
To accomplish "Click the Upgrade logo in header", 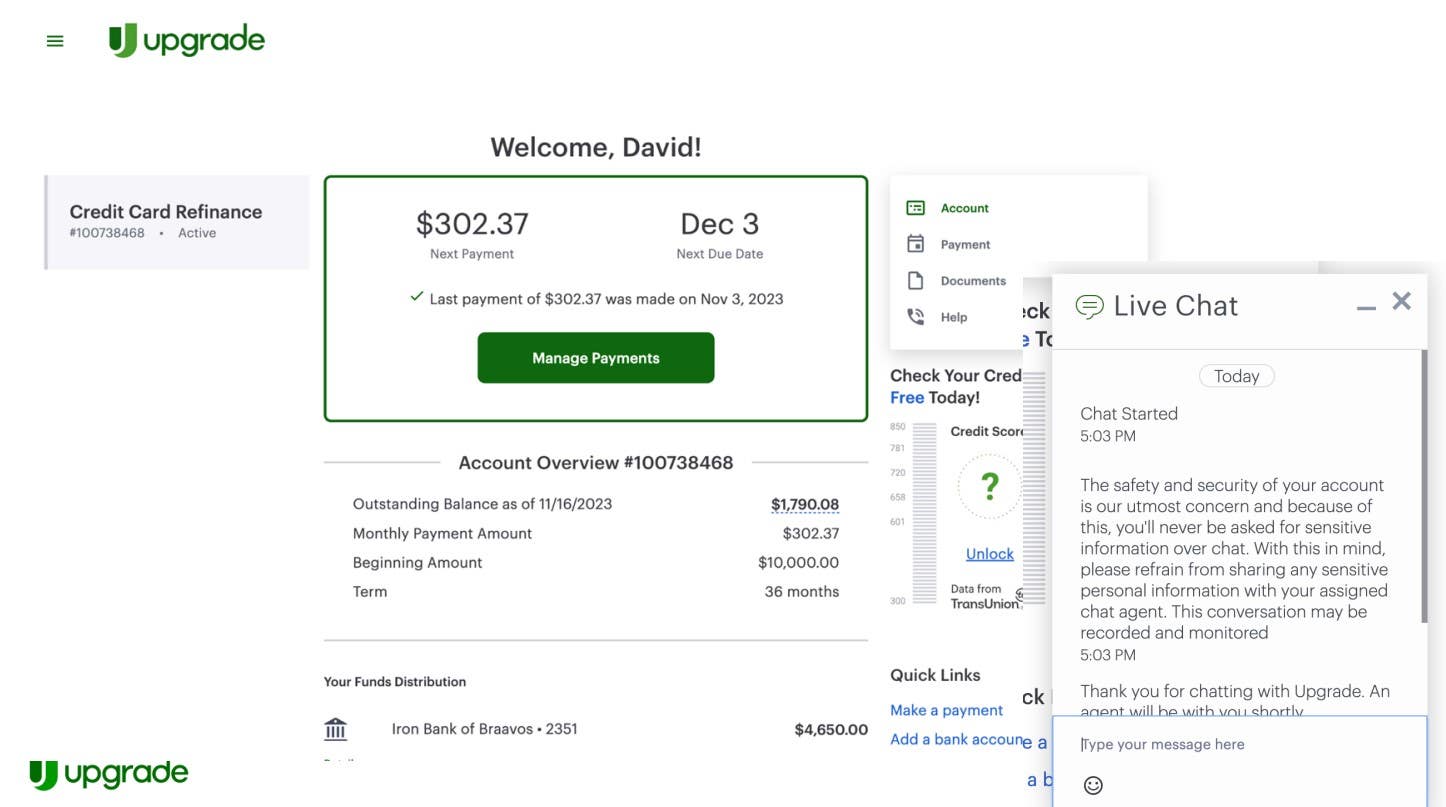I will (x=187, y=41).
